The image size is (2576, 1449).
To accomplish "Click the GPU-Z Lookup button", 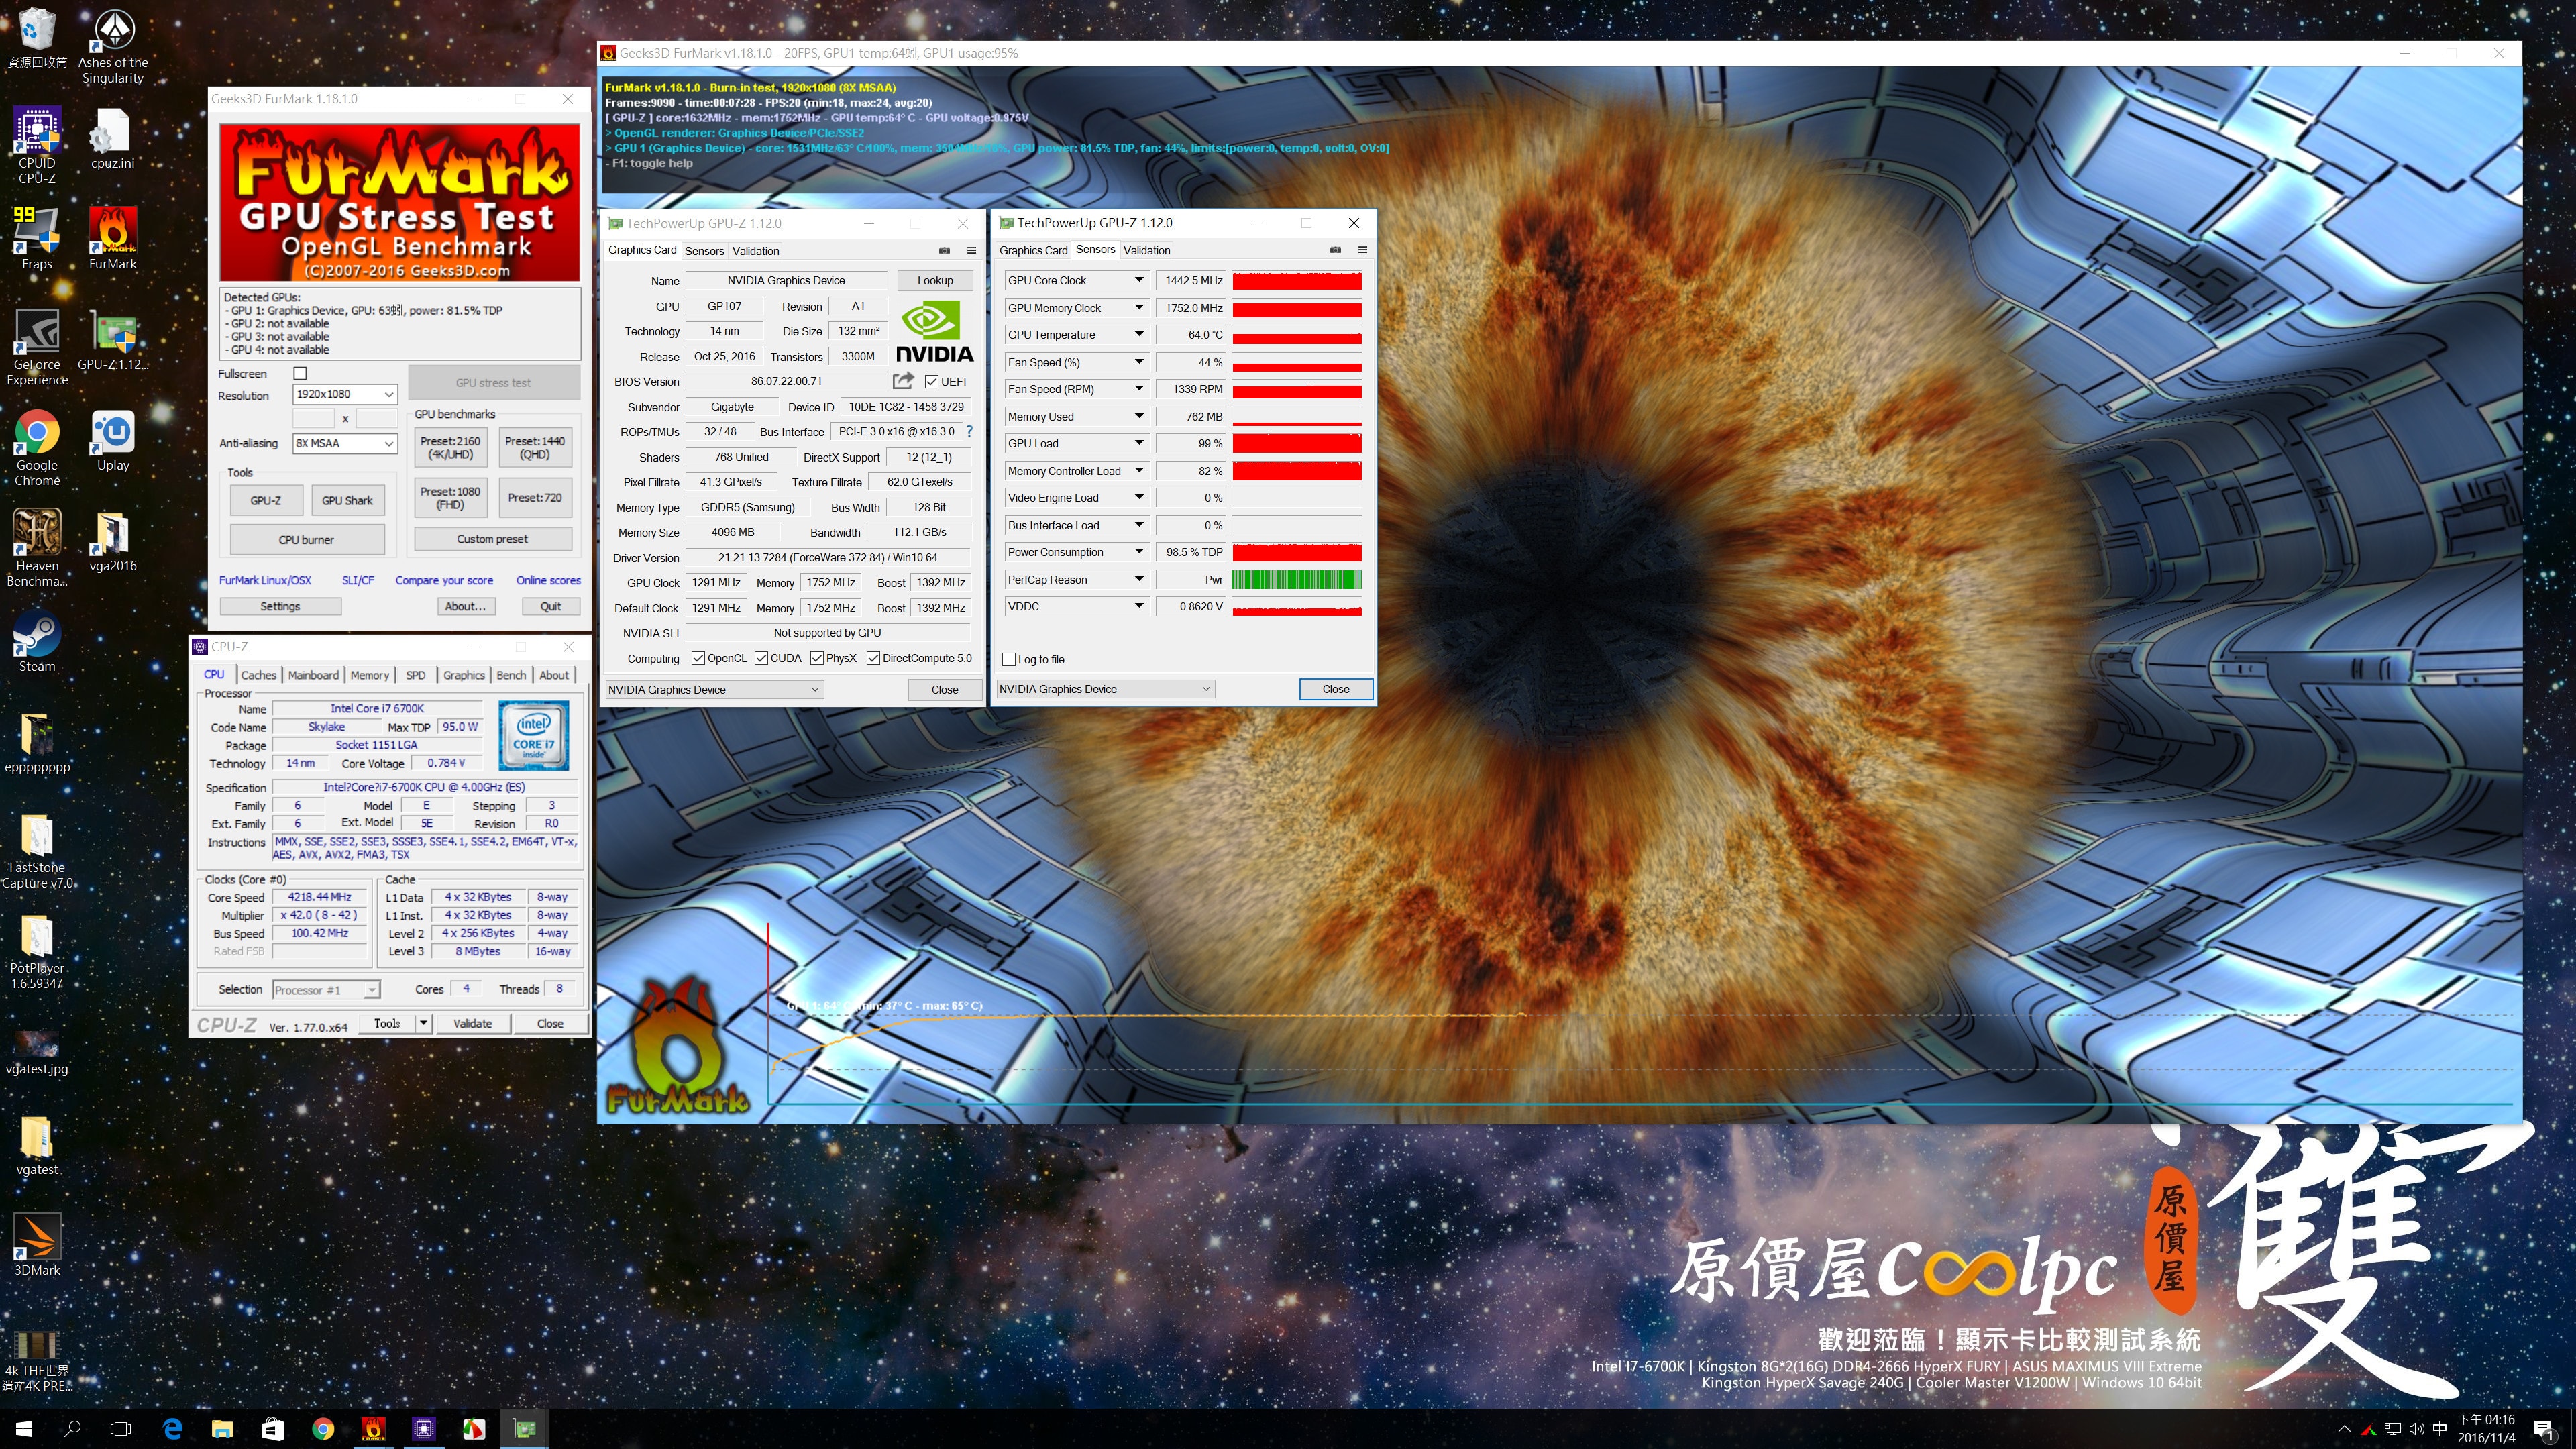I will 935,280.
